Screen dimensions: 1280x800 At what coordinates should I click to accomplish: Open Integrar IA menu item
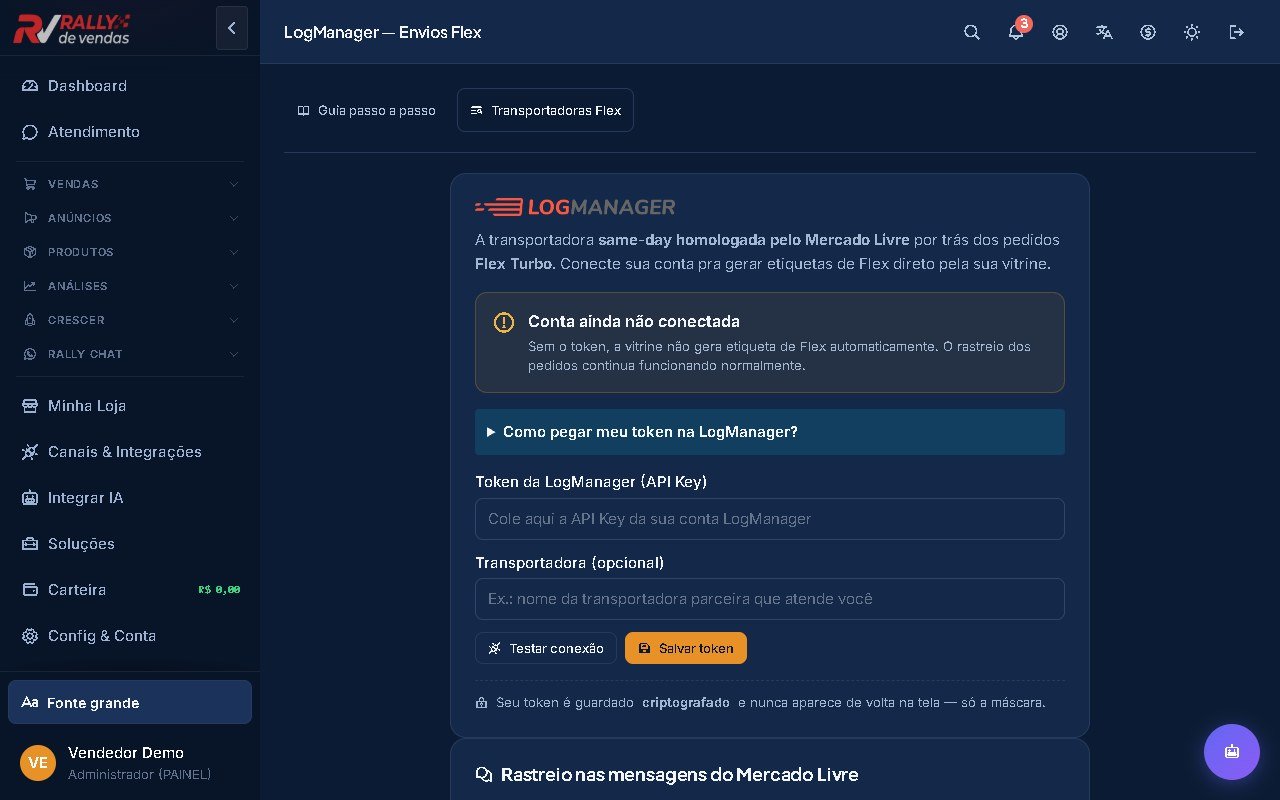tap(130, 498)
